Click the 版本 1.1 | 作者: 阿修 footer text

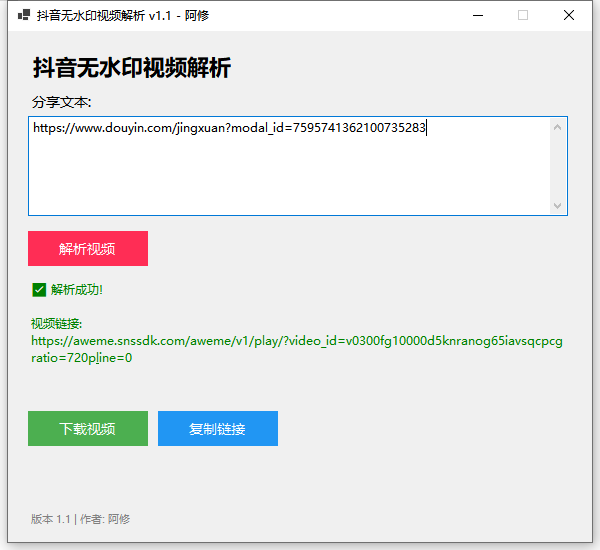coord(80,519)
